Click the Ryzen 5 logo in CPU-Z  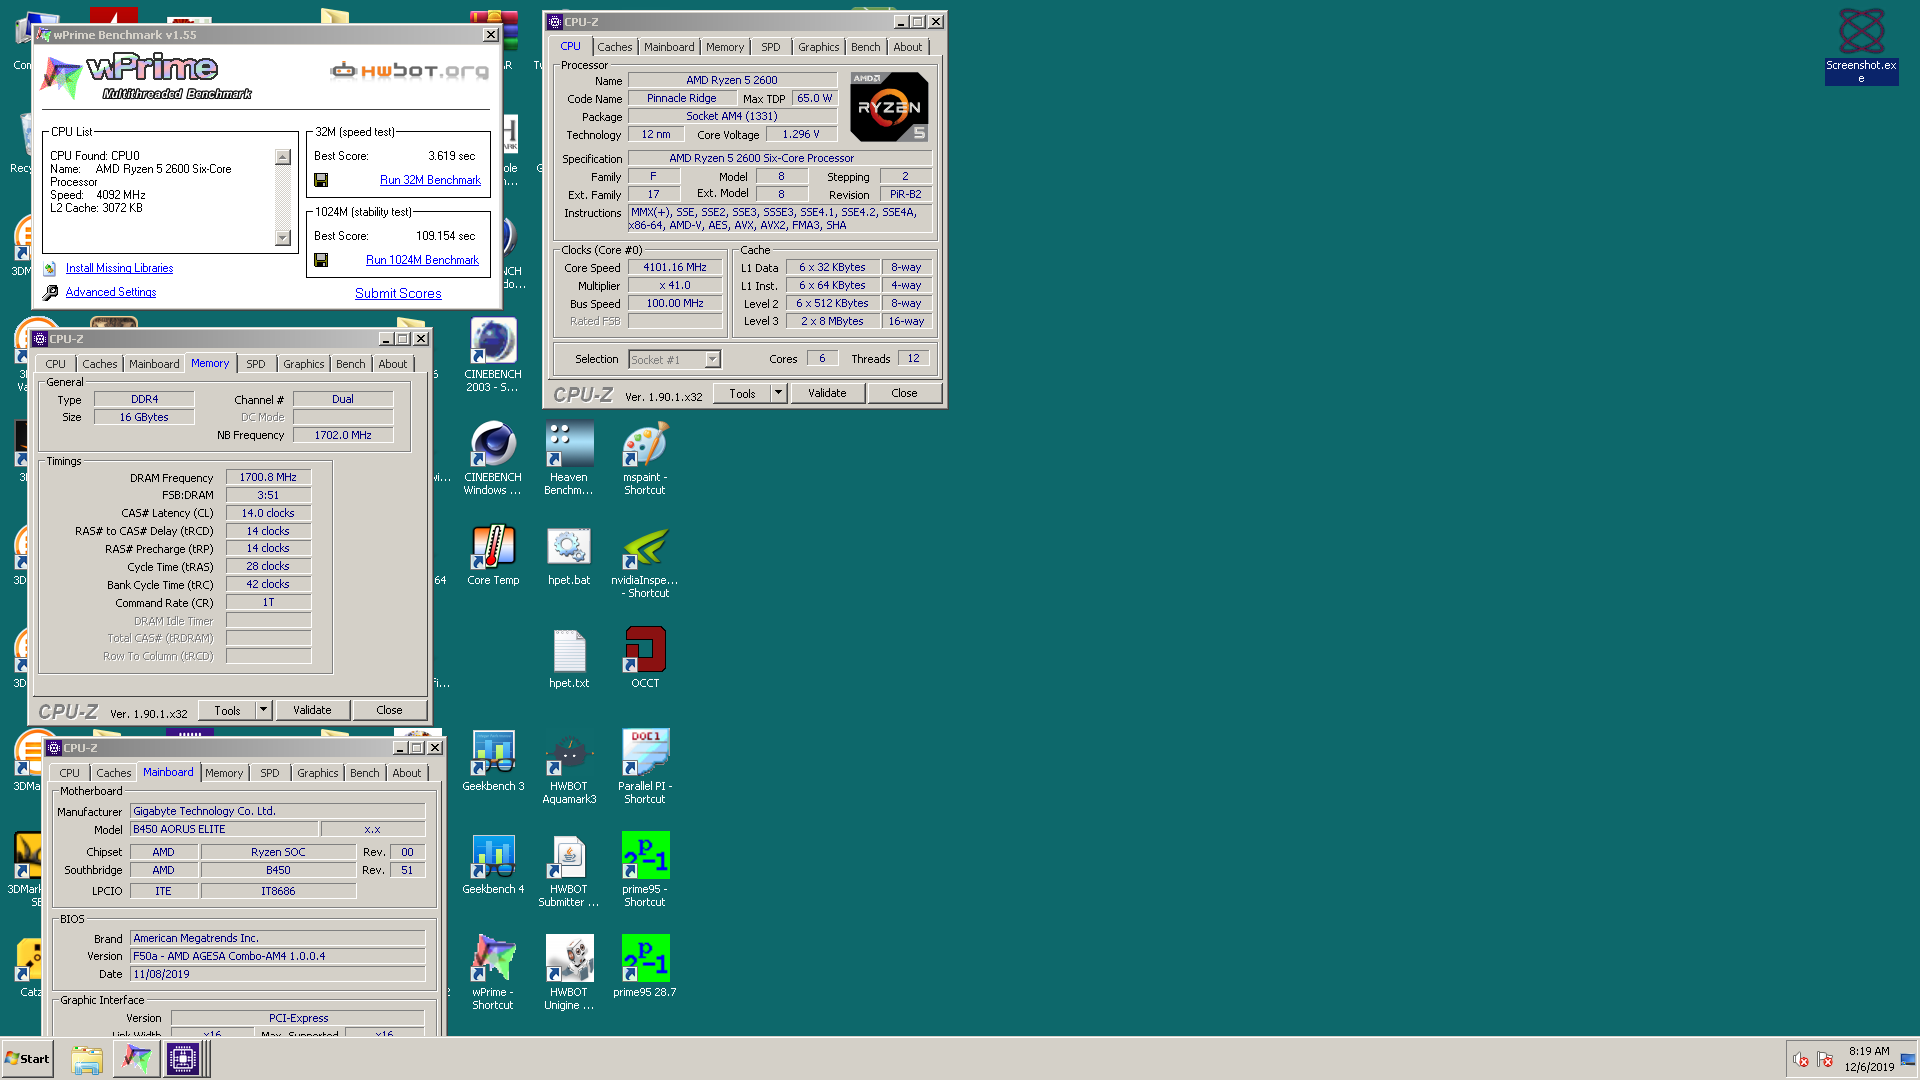(x=889, y=106)
